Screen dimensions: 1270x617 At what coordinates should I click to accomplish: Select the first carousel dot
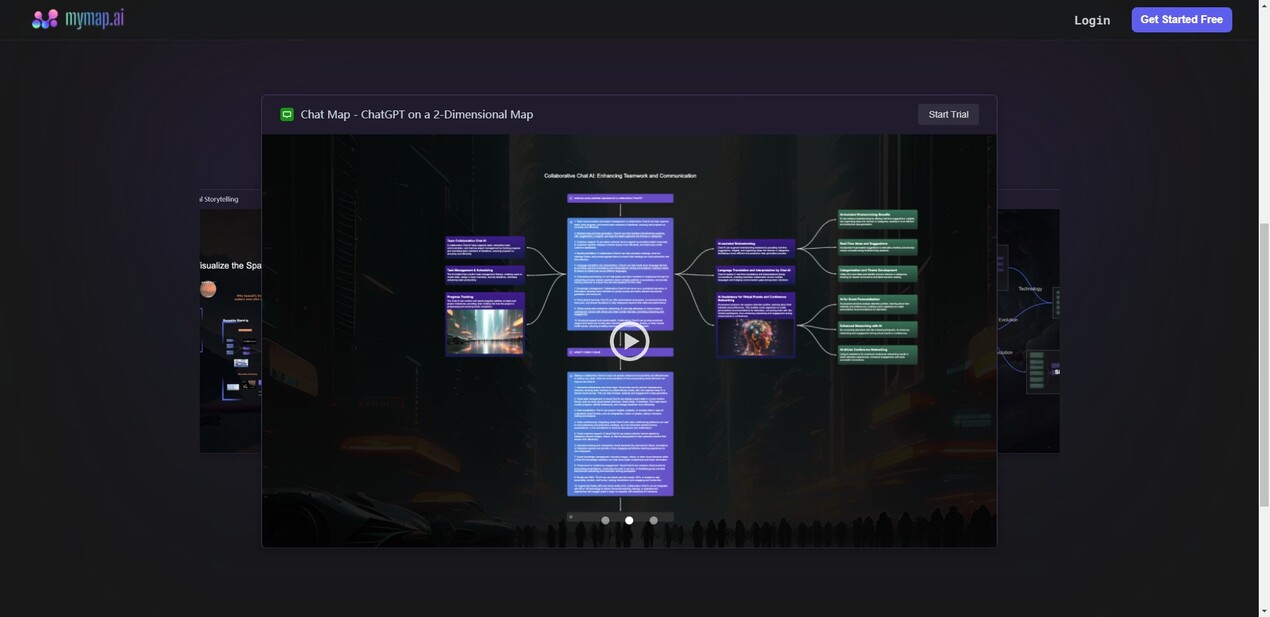tap(605, 520)
